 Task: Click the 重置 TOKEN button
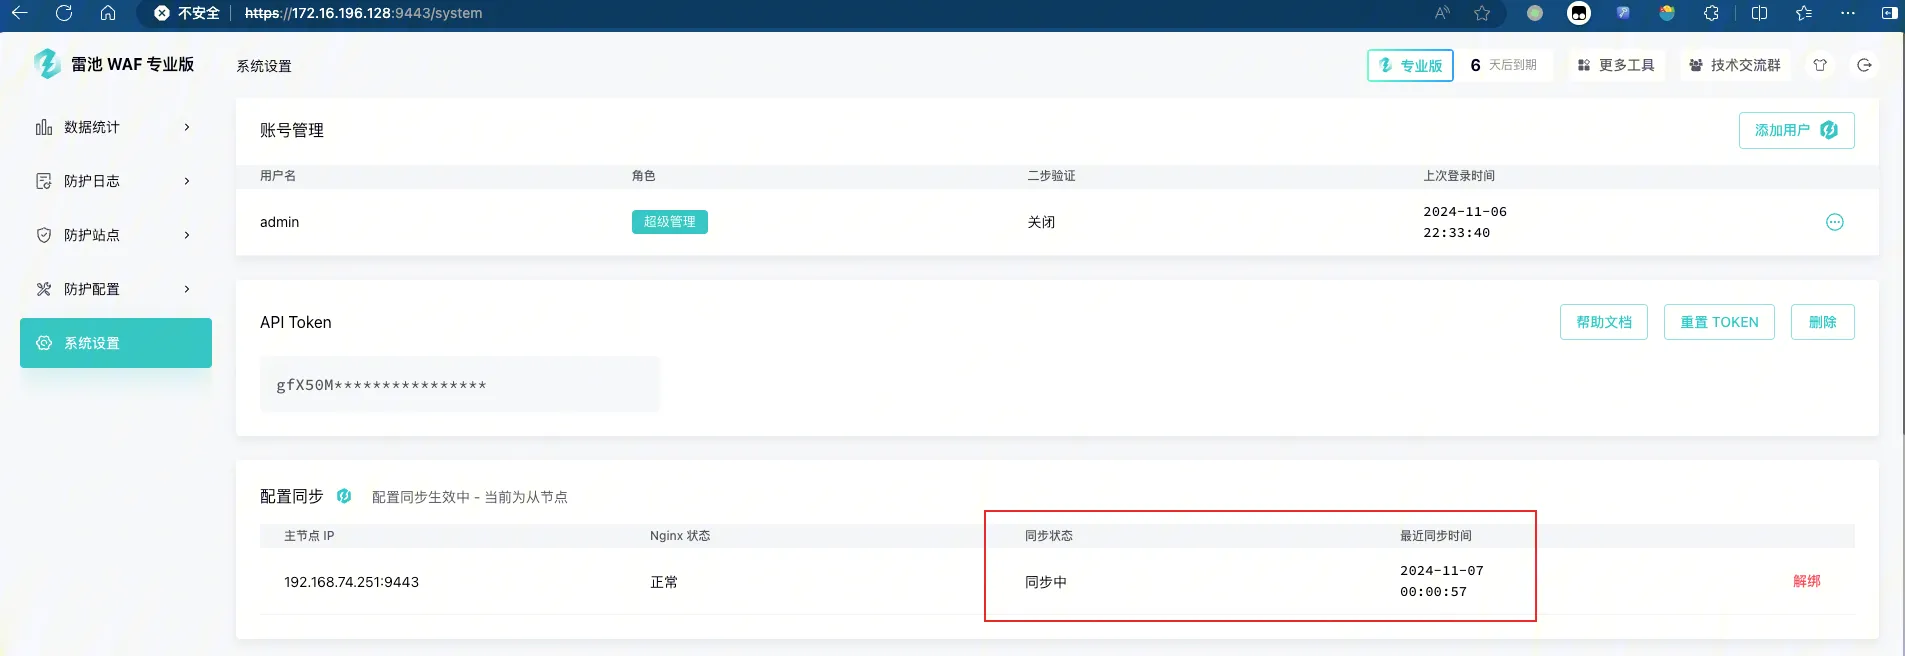[1718, 322]
